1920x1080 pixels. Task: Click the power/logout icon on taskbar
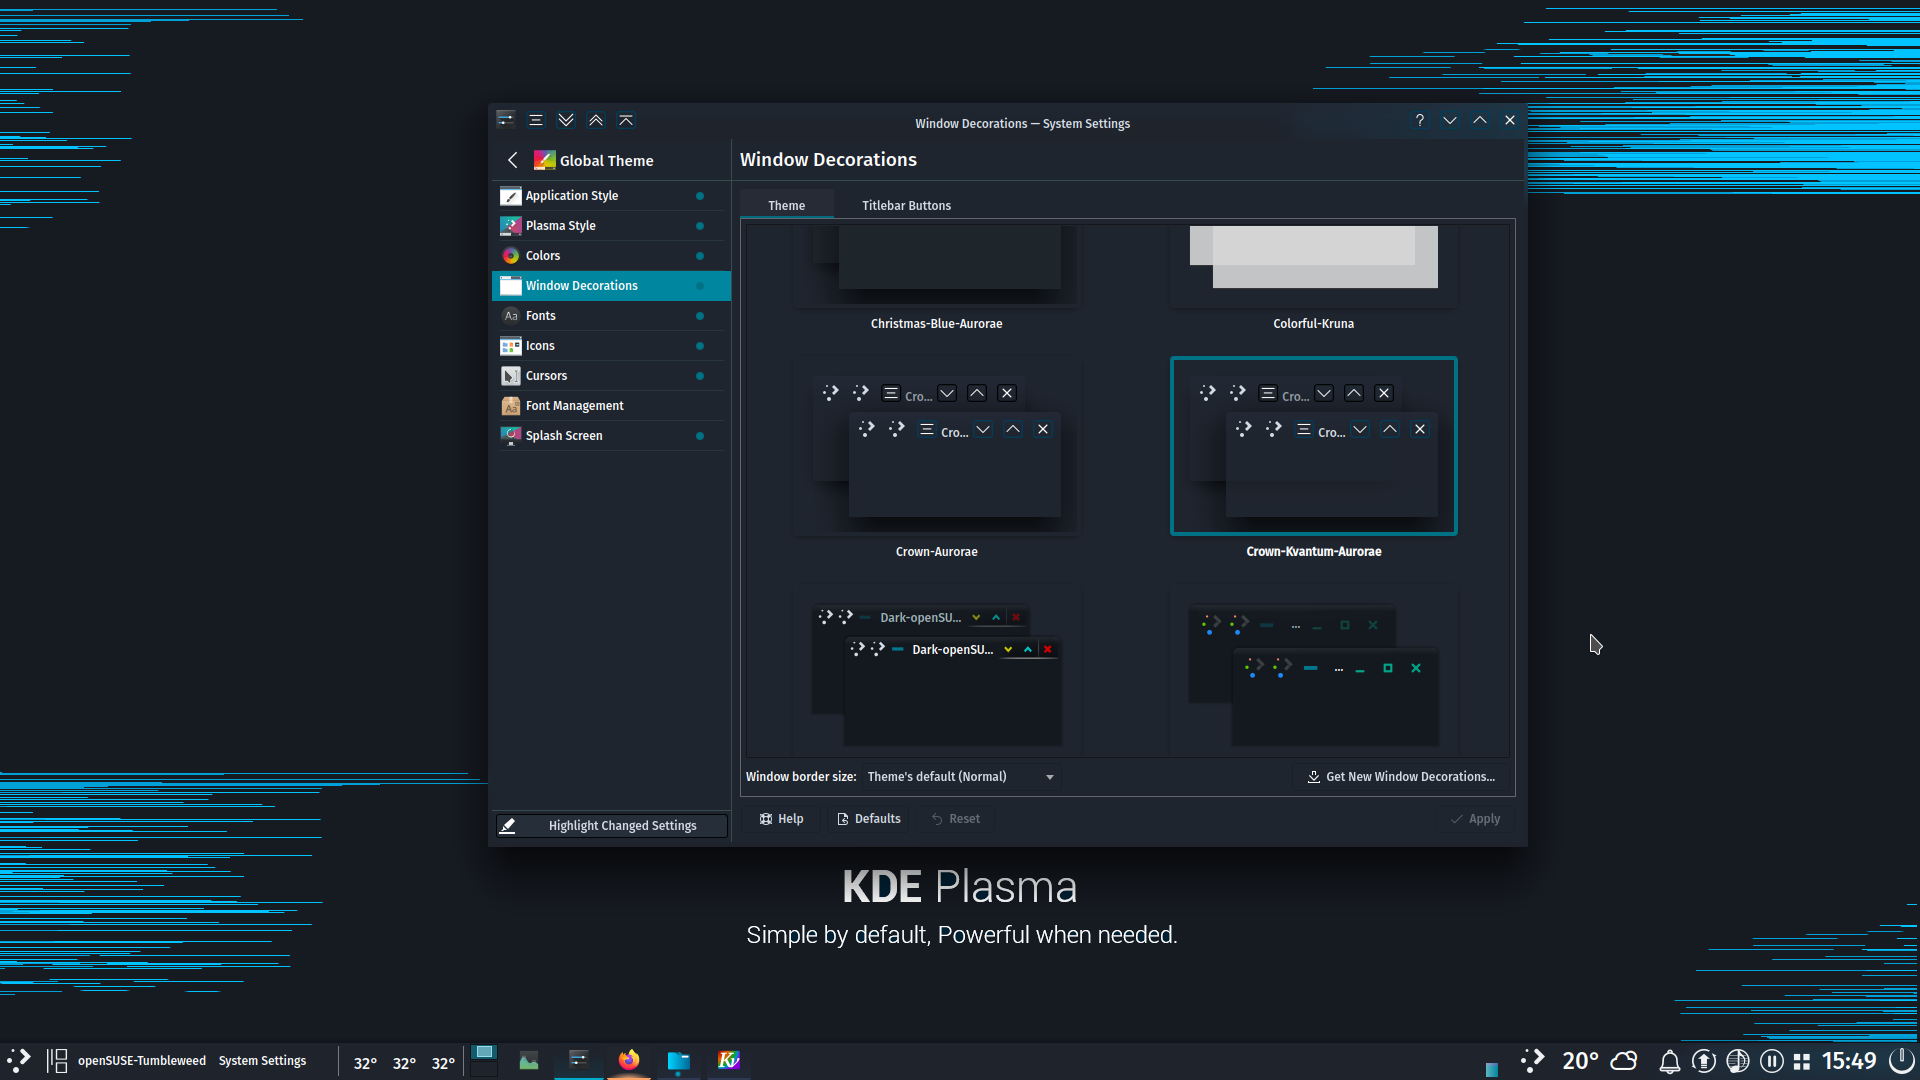coord(1901,1060)
